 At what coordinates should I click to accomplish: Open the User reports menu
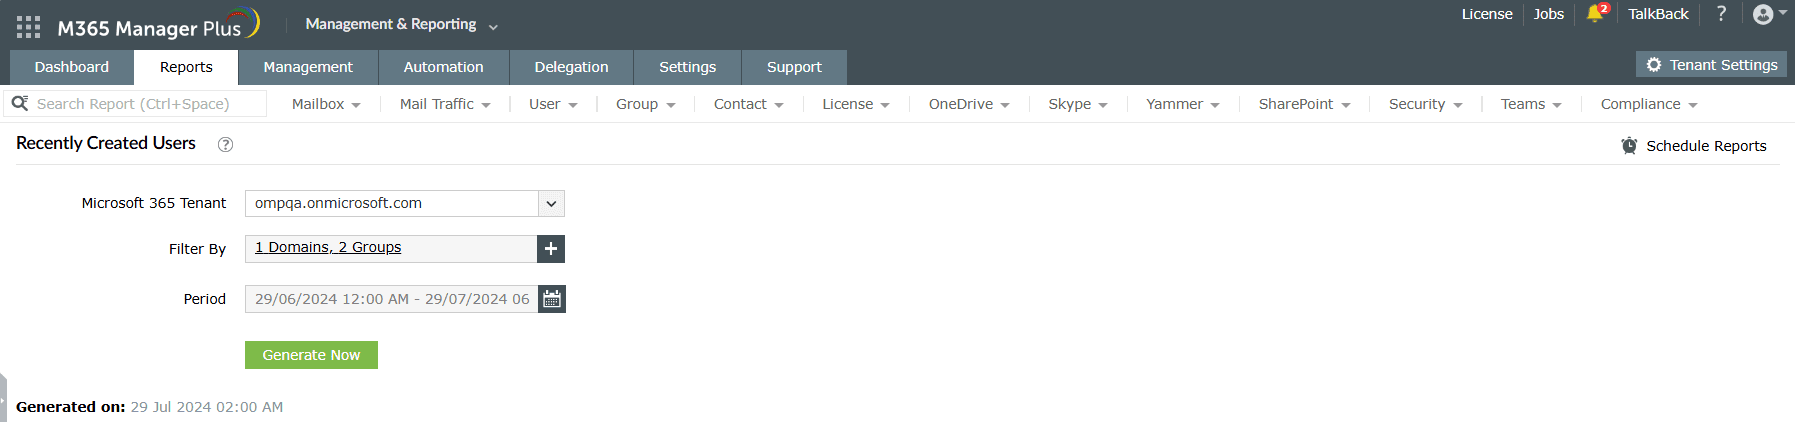point(553,104)
